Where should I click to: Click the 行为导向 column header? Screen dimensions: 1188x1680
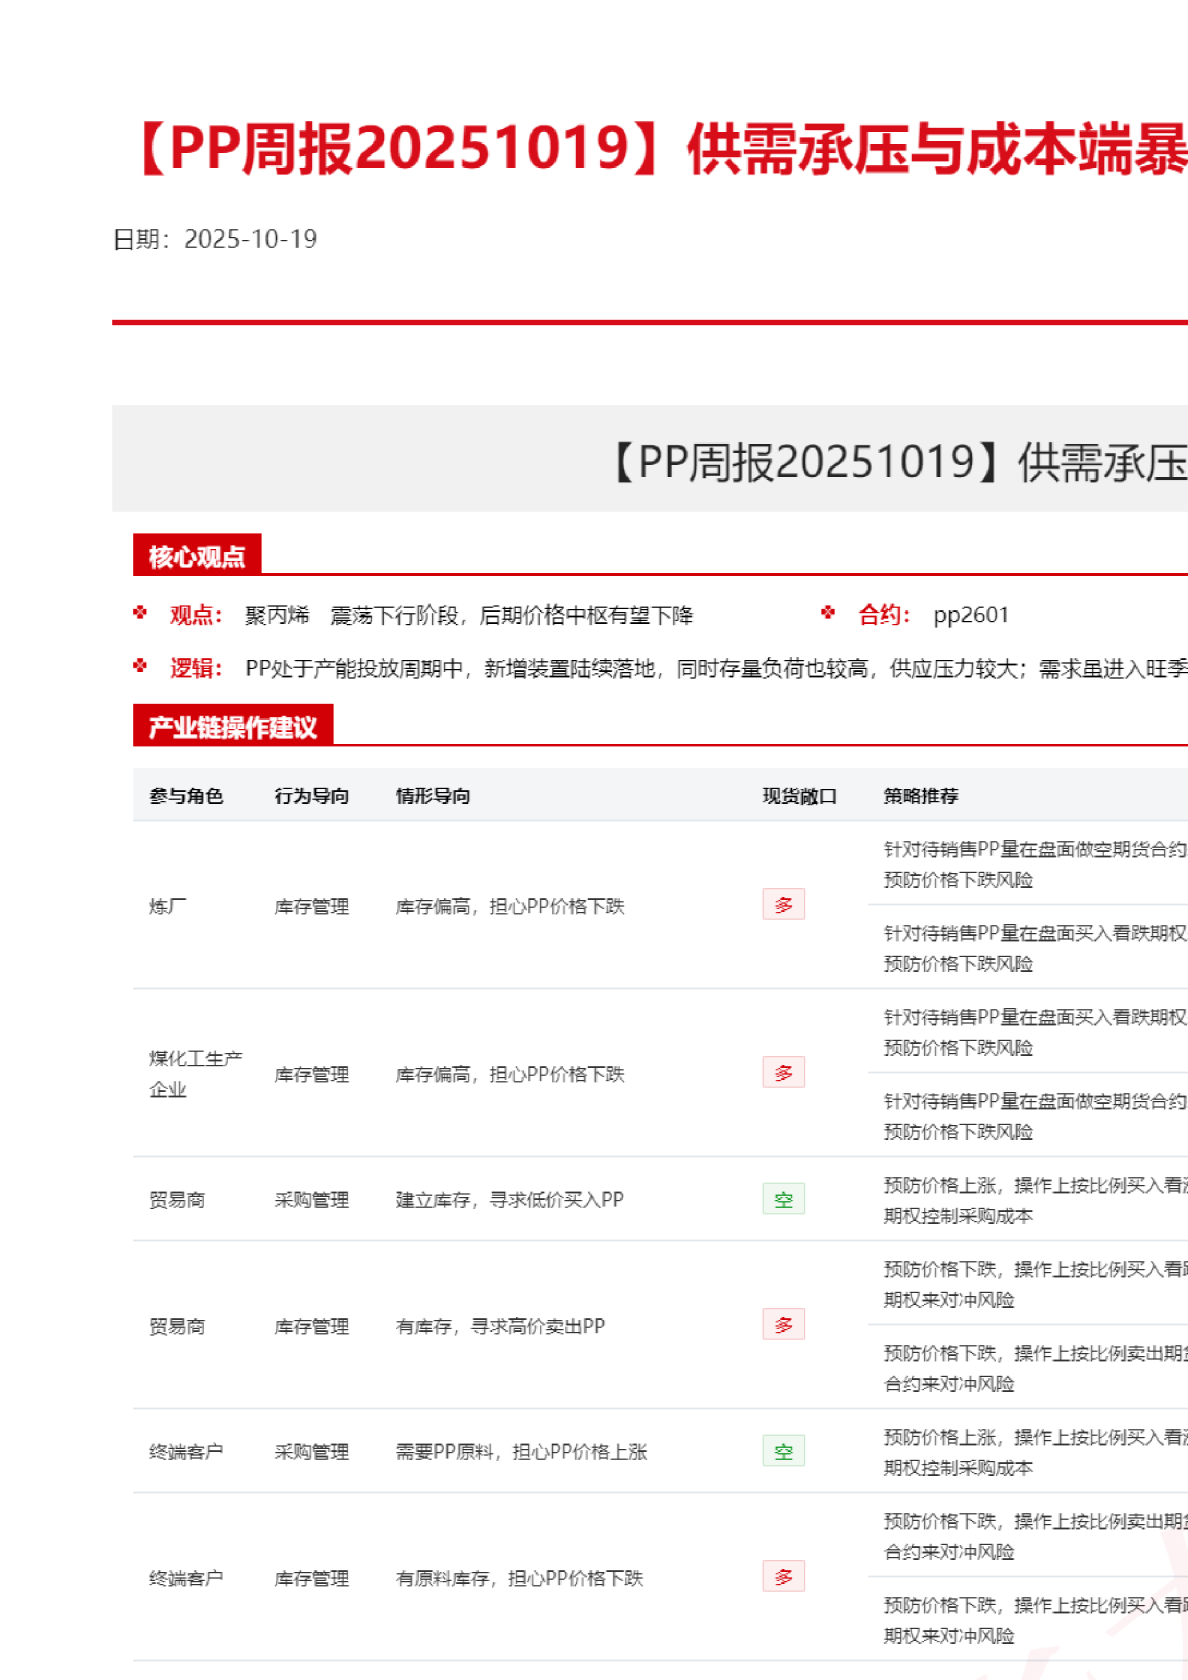(312, 796)
